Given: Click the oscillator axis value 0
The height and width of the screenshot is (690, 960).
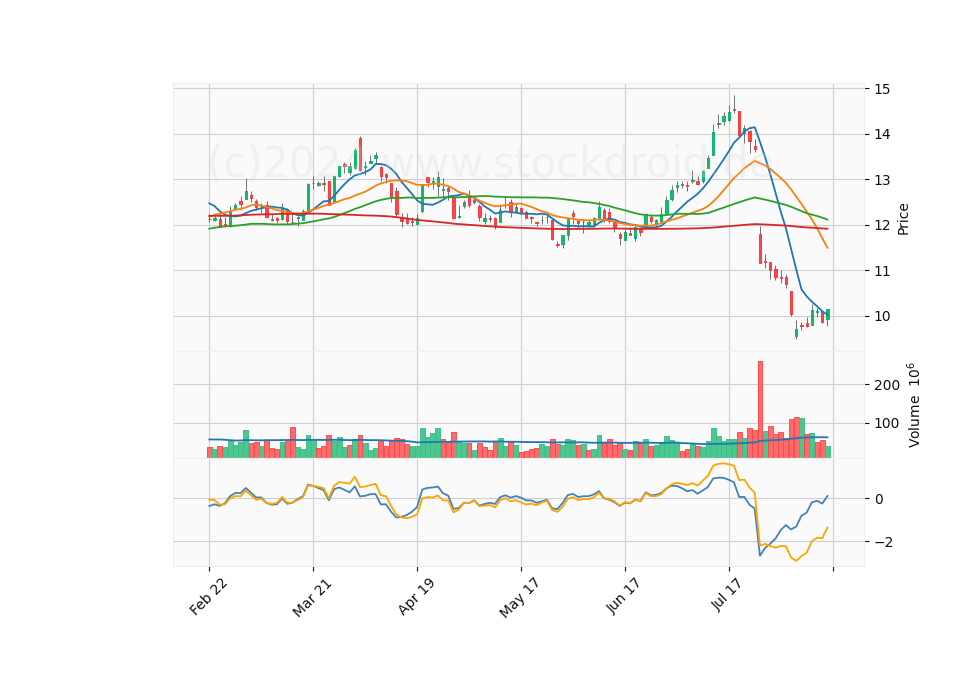Looking at the screenshot, I should pos(879,499).
